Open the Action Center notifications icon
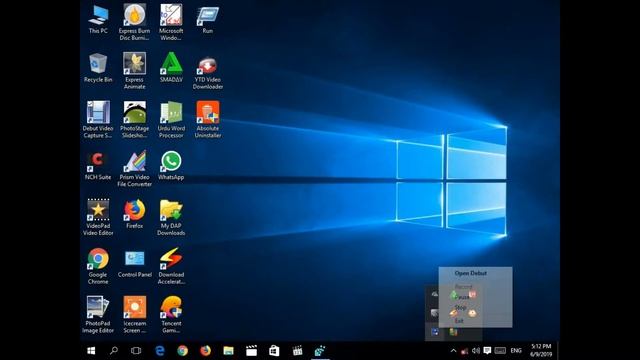 click(x=487, y=351)
